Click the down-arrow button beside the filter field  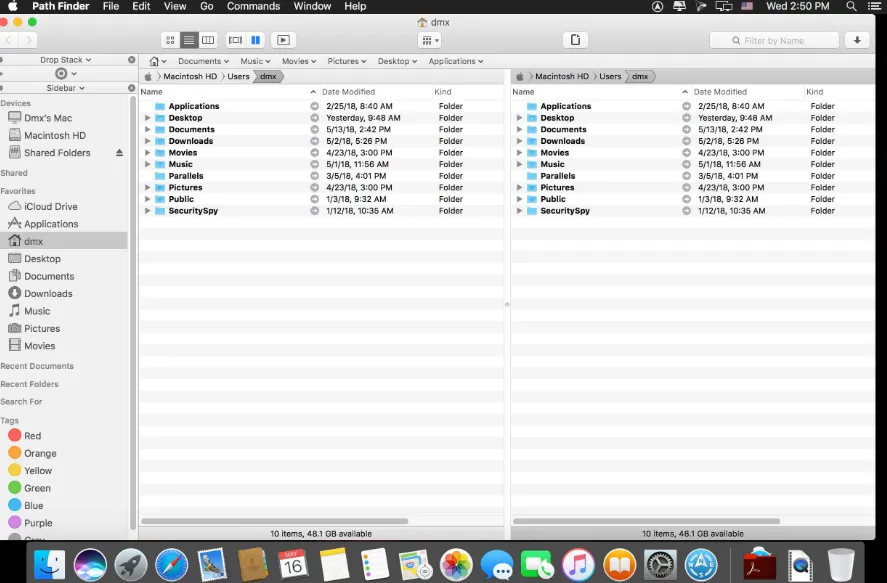tap(857, 40)
